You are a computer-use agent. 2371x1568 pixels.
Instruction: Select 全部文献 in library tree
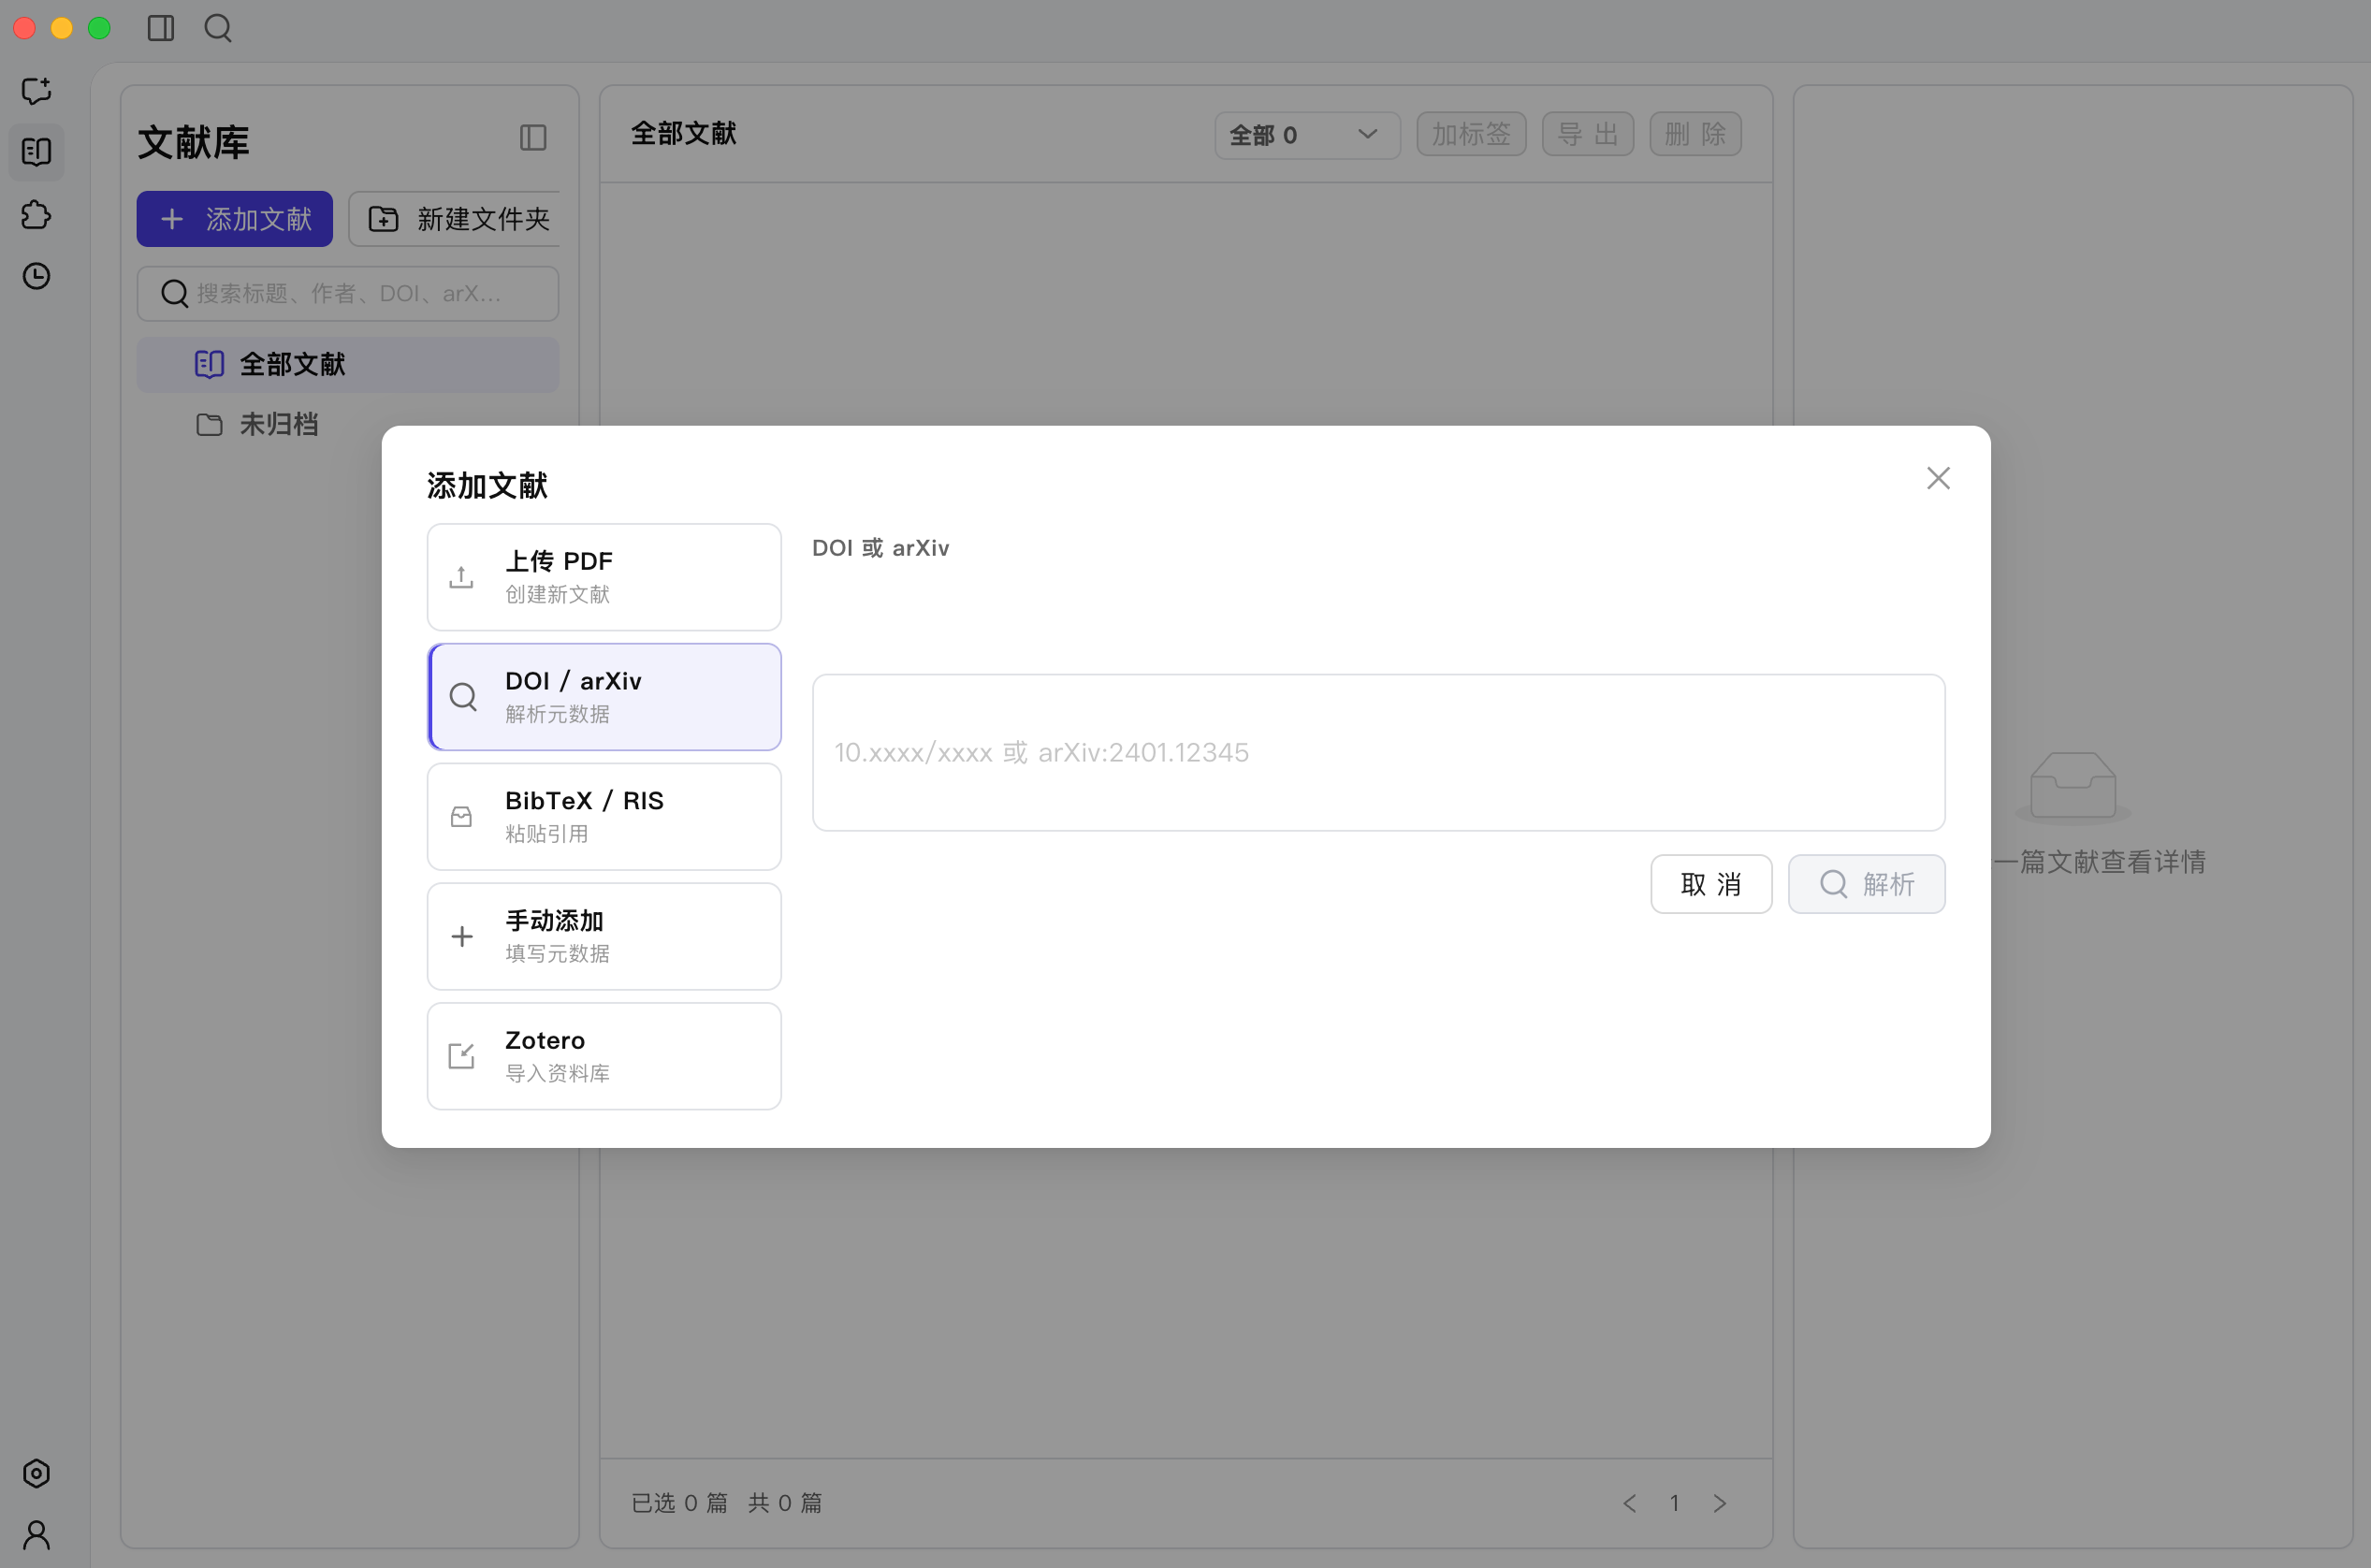point(348,364)
